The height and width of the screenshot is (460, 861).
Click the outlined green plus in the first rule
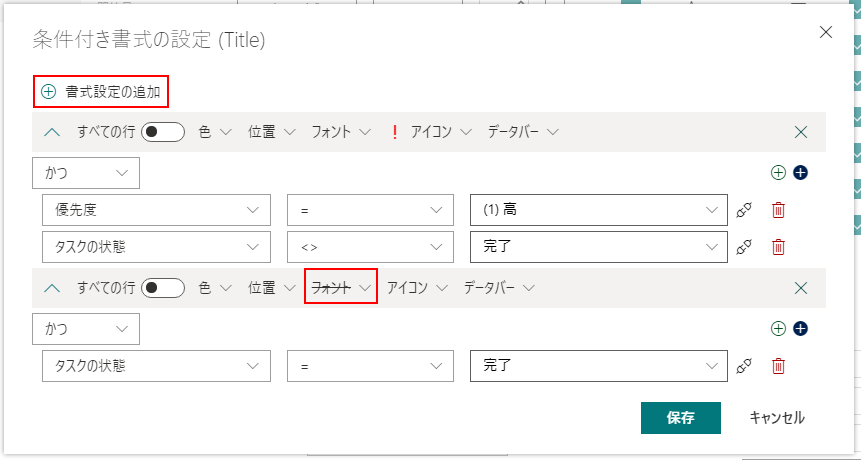coord(778,172)
